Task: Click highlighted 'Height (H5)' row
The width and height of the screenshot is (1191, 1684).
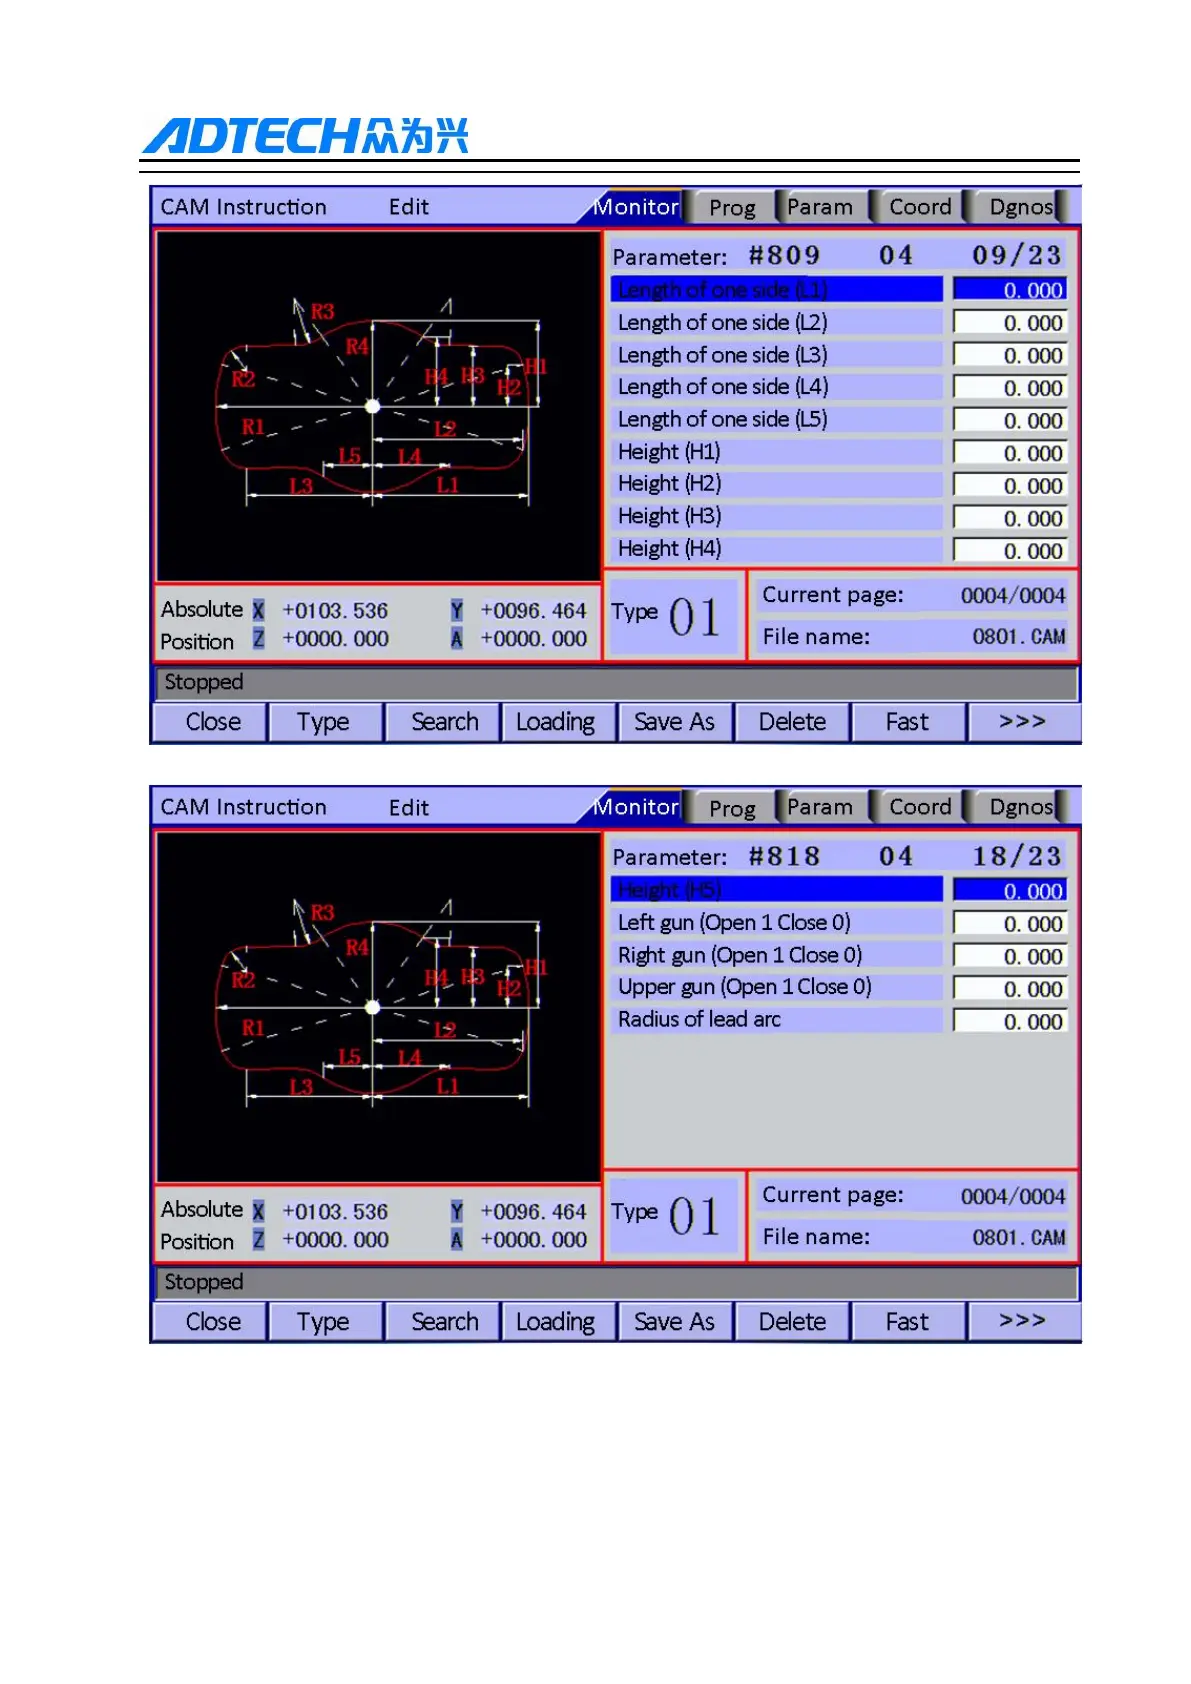Action: [x=777, y=889]
